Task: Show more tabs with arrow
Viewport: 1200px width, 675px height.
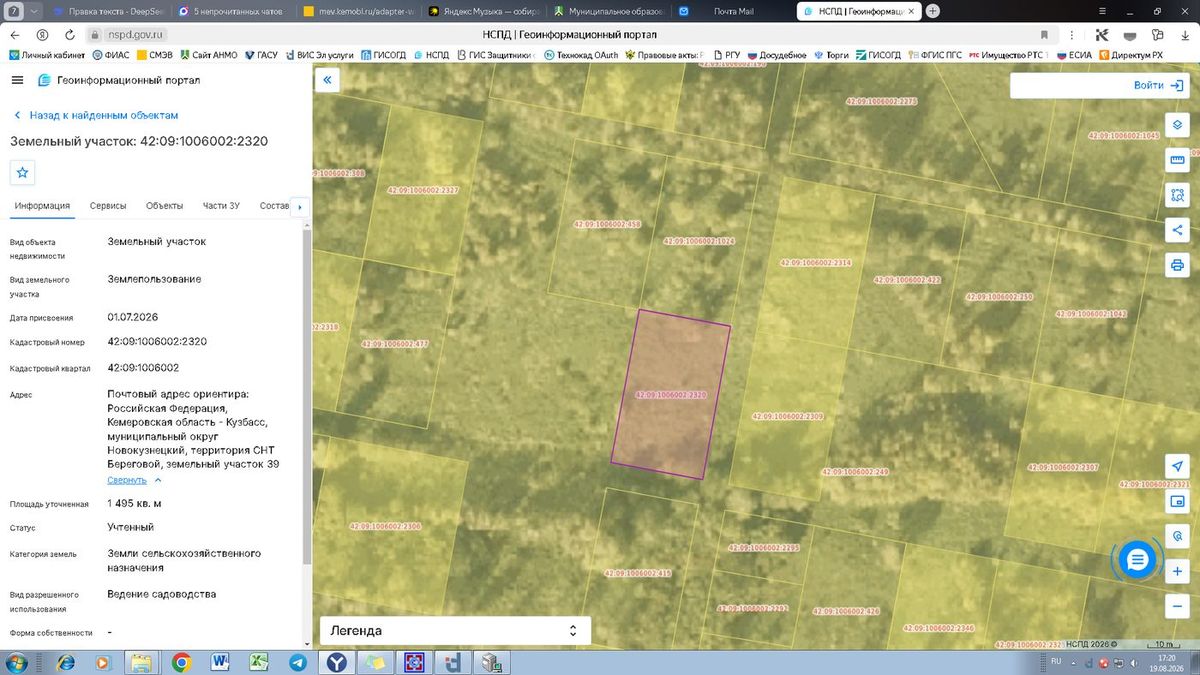Action: tap(299, 207)
